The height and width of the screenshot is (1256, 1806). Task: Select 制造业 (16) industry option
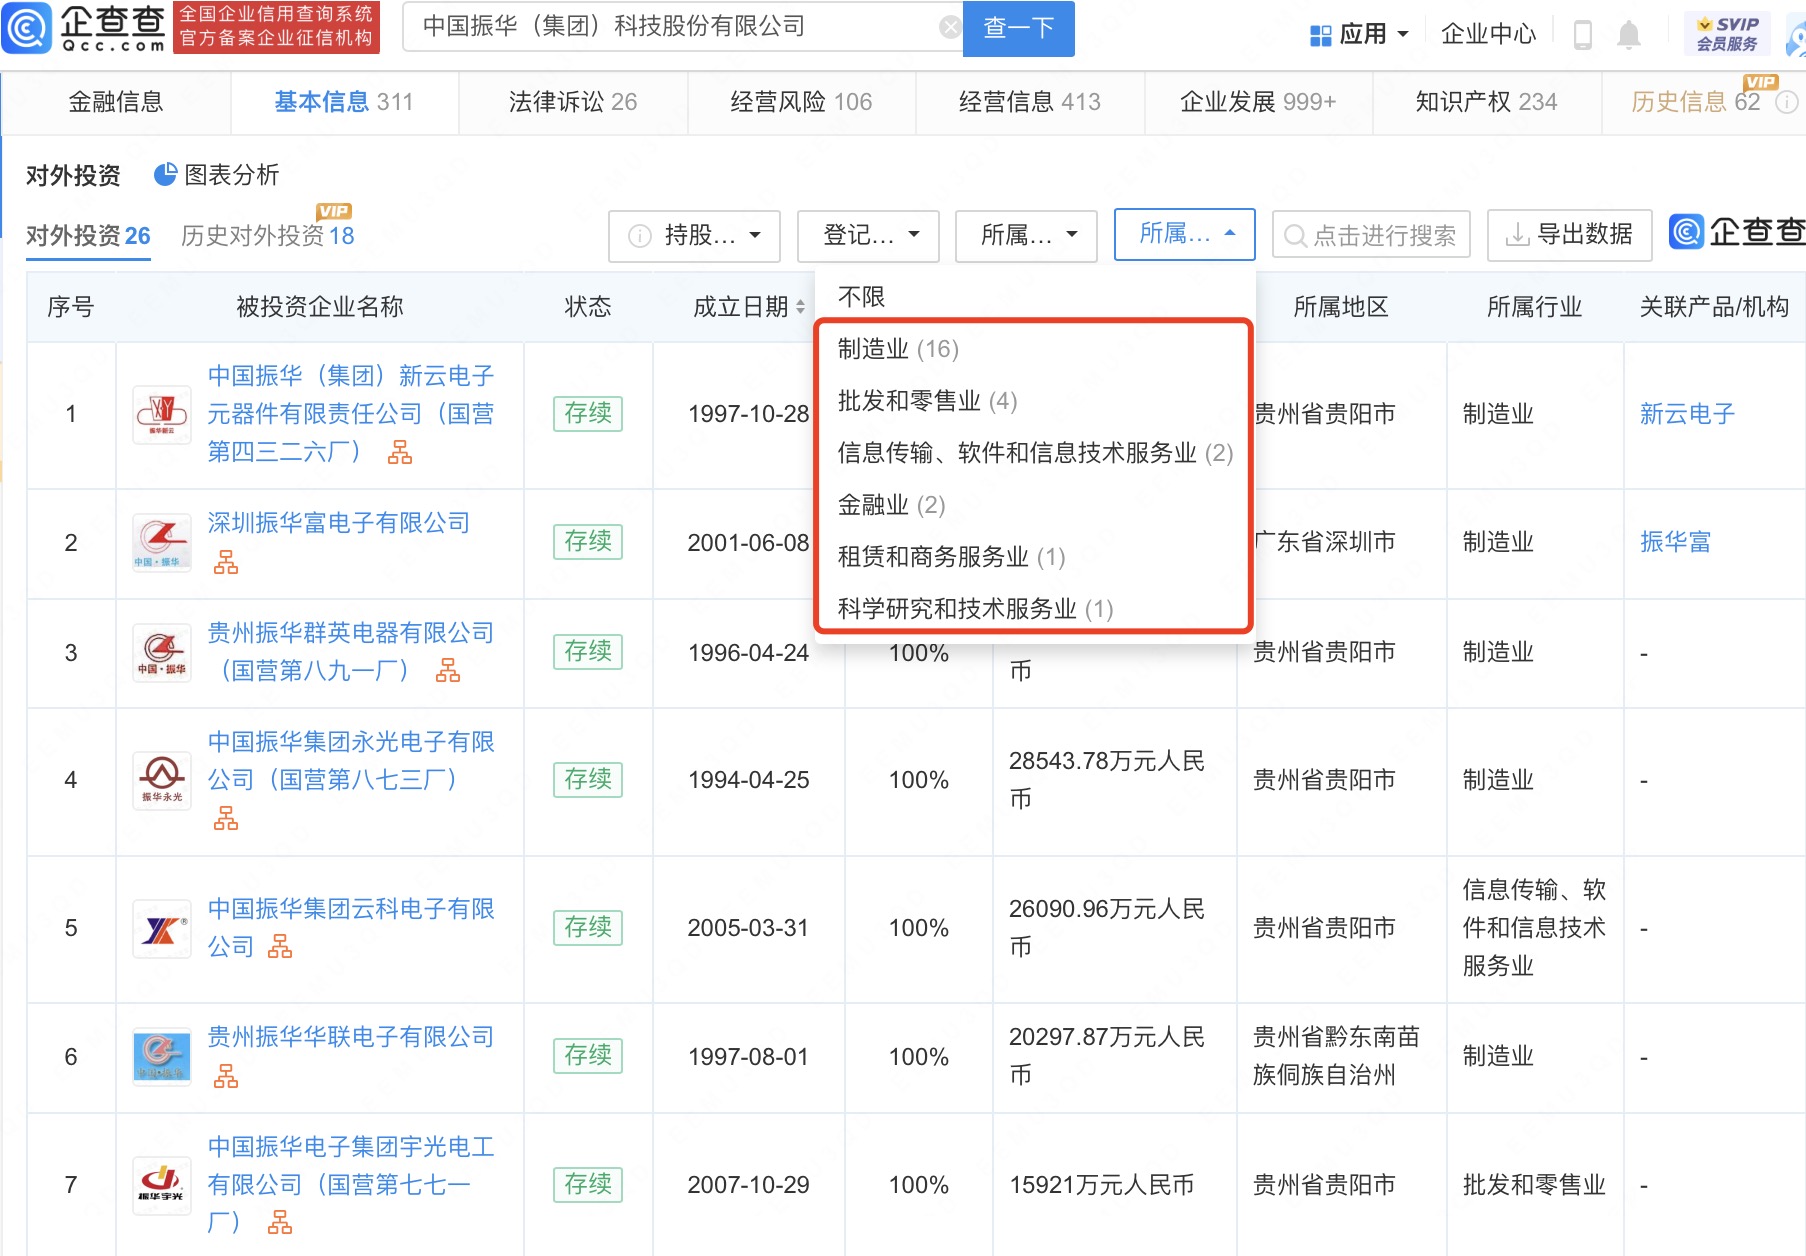898,349
